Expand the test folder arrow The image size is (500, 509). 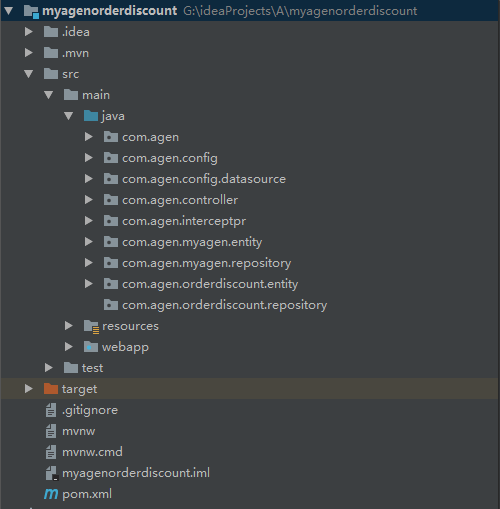[49, 368]
